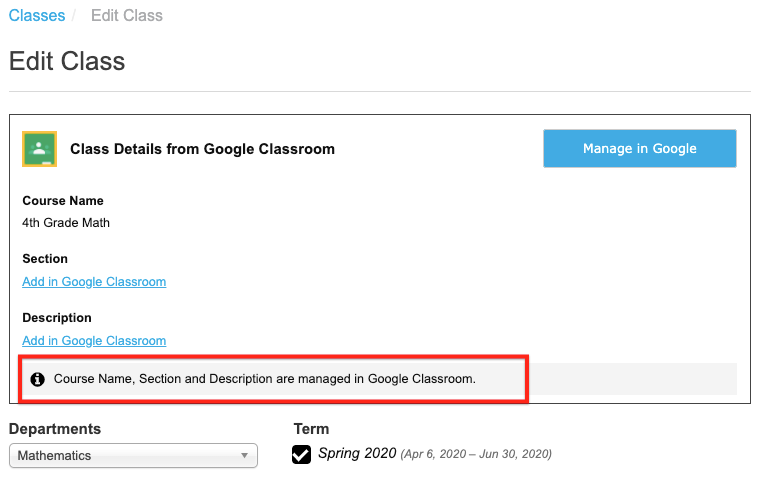
Task: Click the info icon beside the managed-fields notice
Action: tap(38, 379)
